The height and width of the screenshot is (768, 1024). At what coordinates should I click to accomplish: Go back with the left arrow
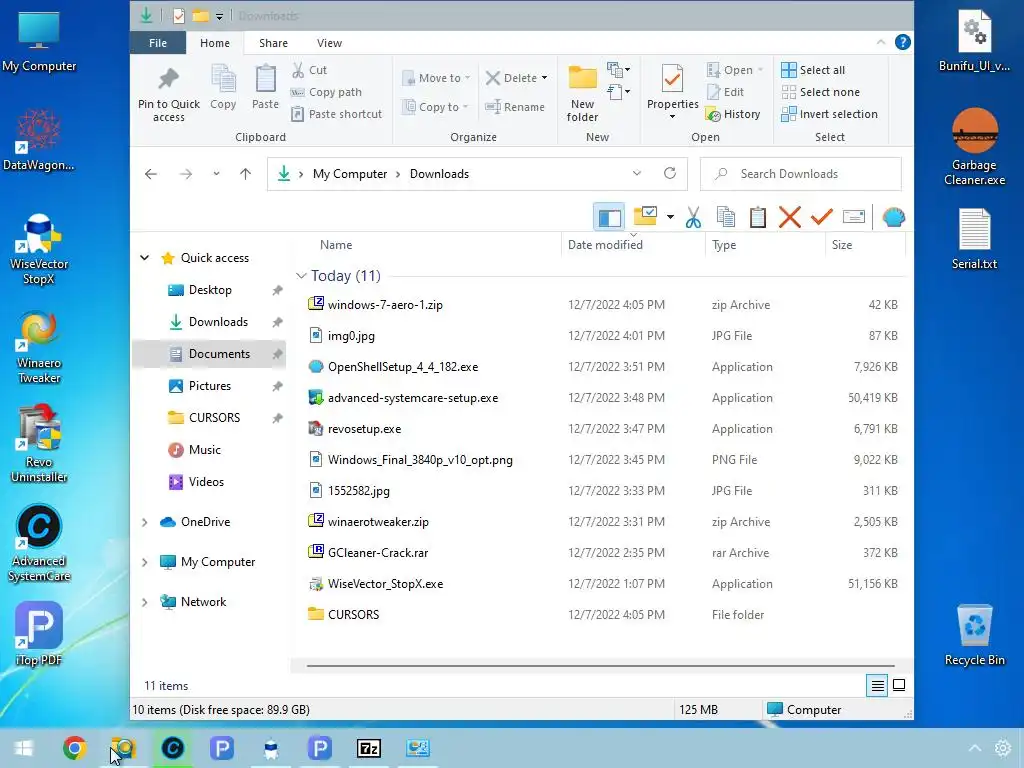point(151,174)
